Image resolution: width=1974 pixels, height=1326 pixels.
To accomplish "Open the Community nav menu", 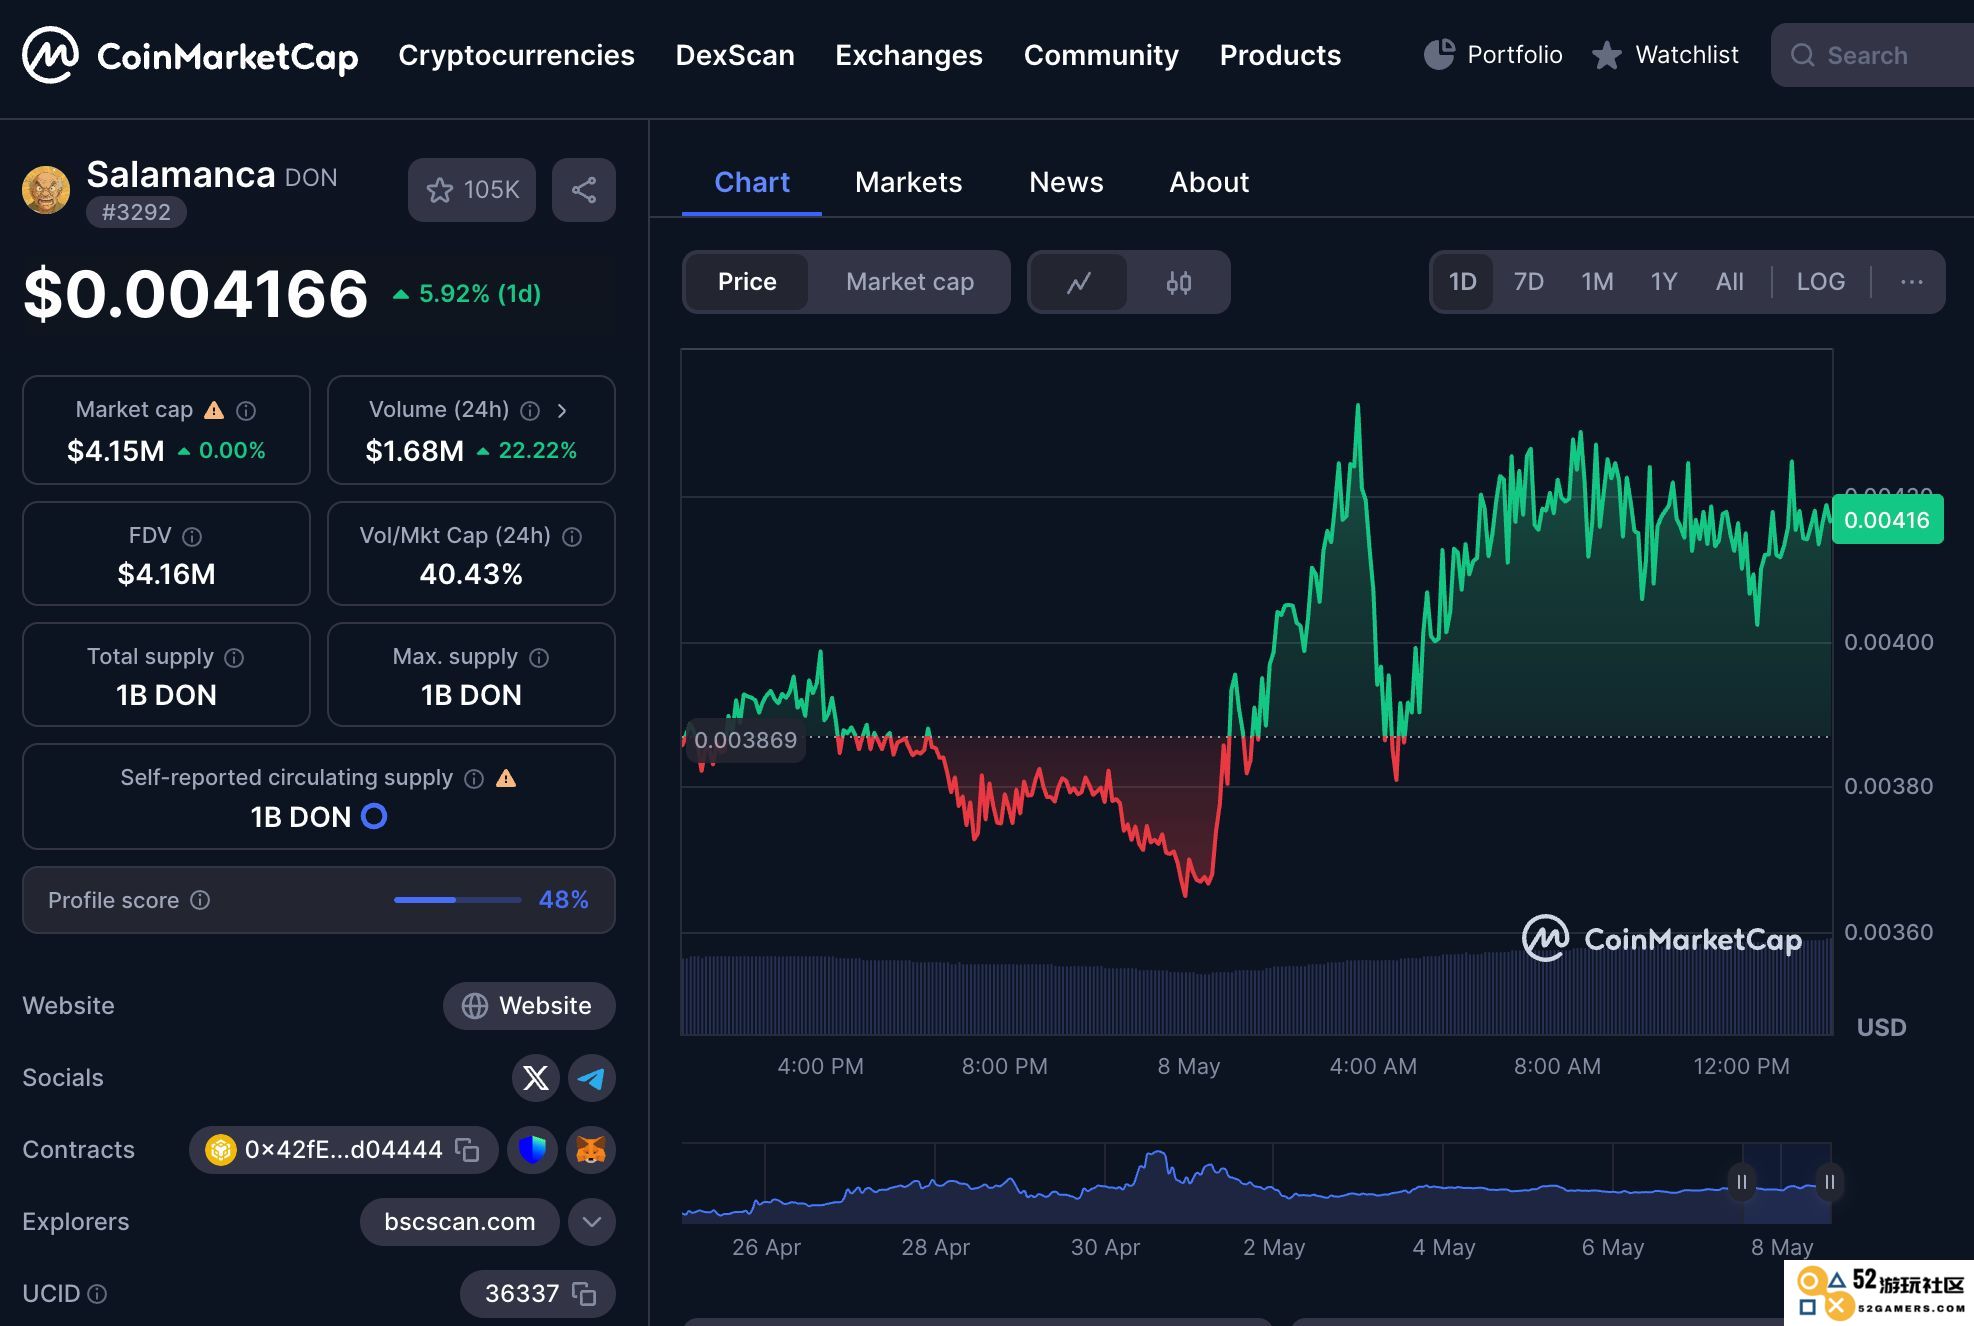I will (x=1101, y=55).
